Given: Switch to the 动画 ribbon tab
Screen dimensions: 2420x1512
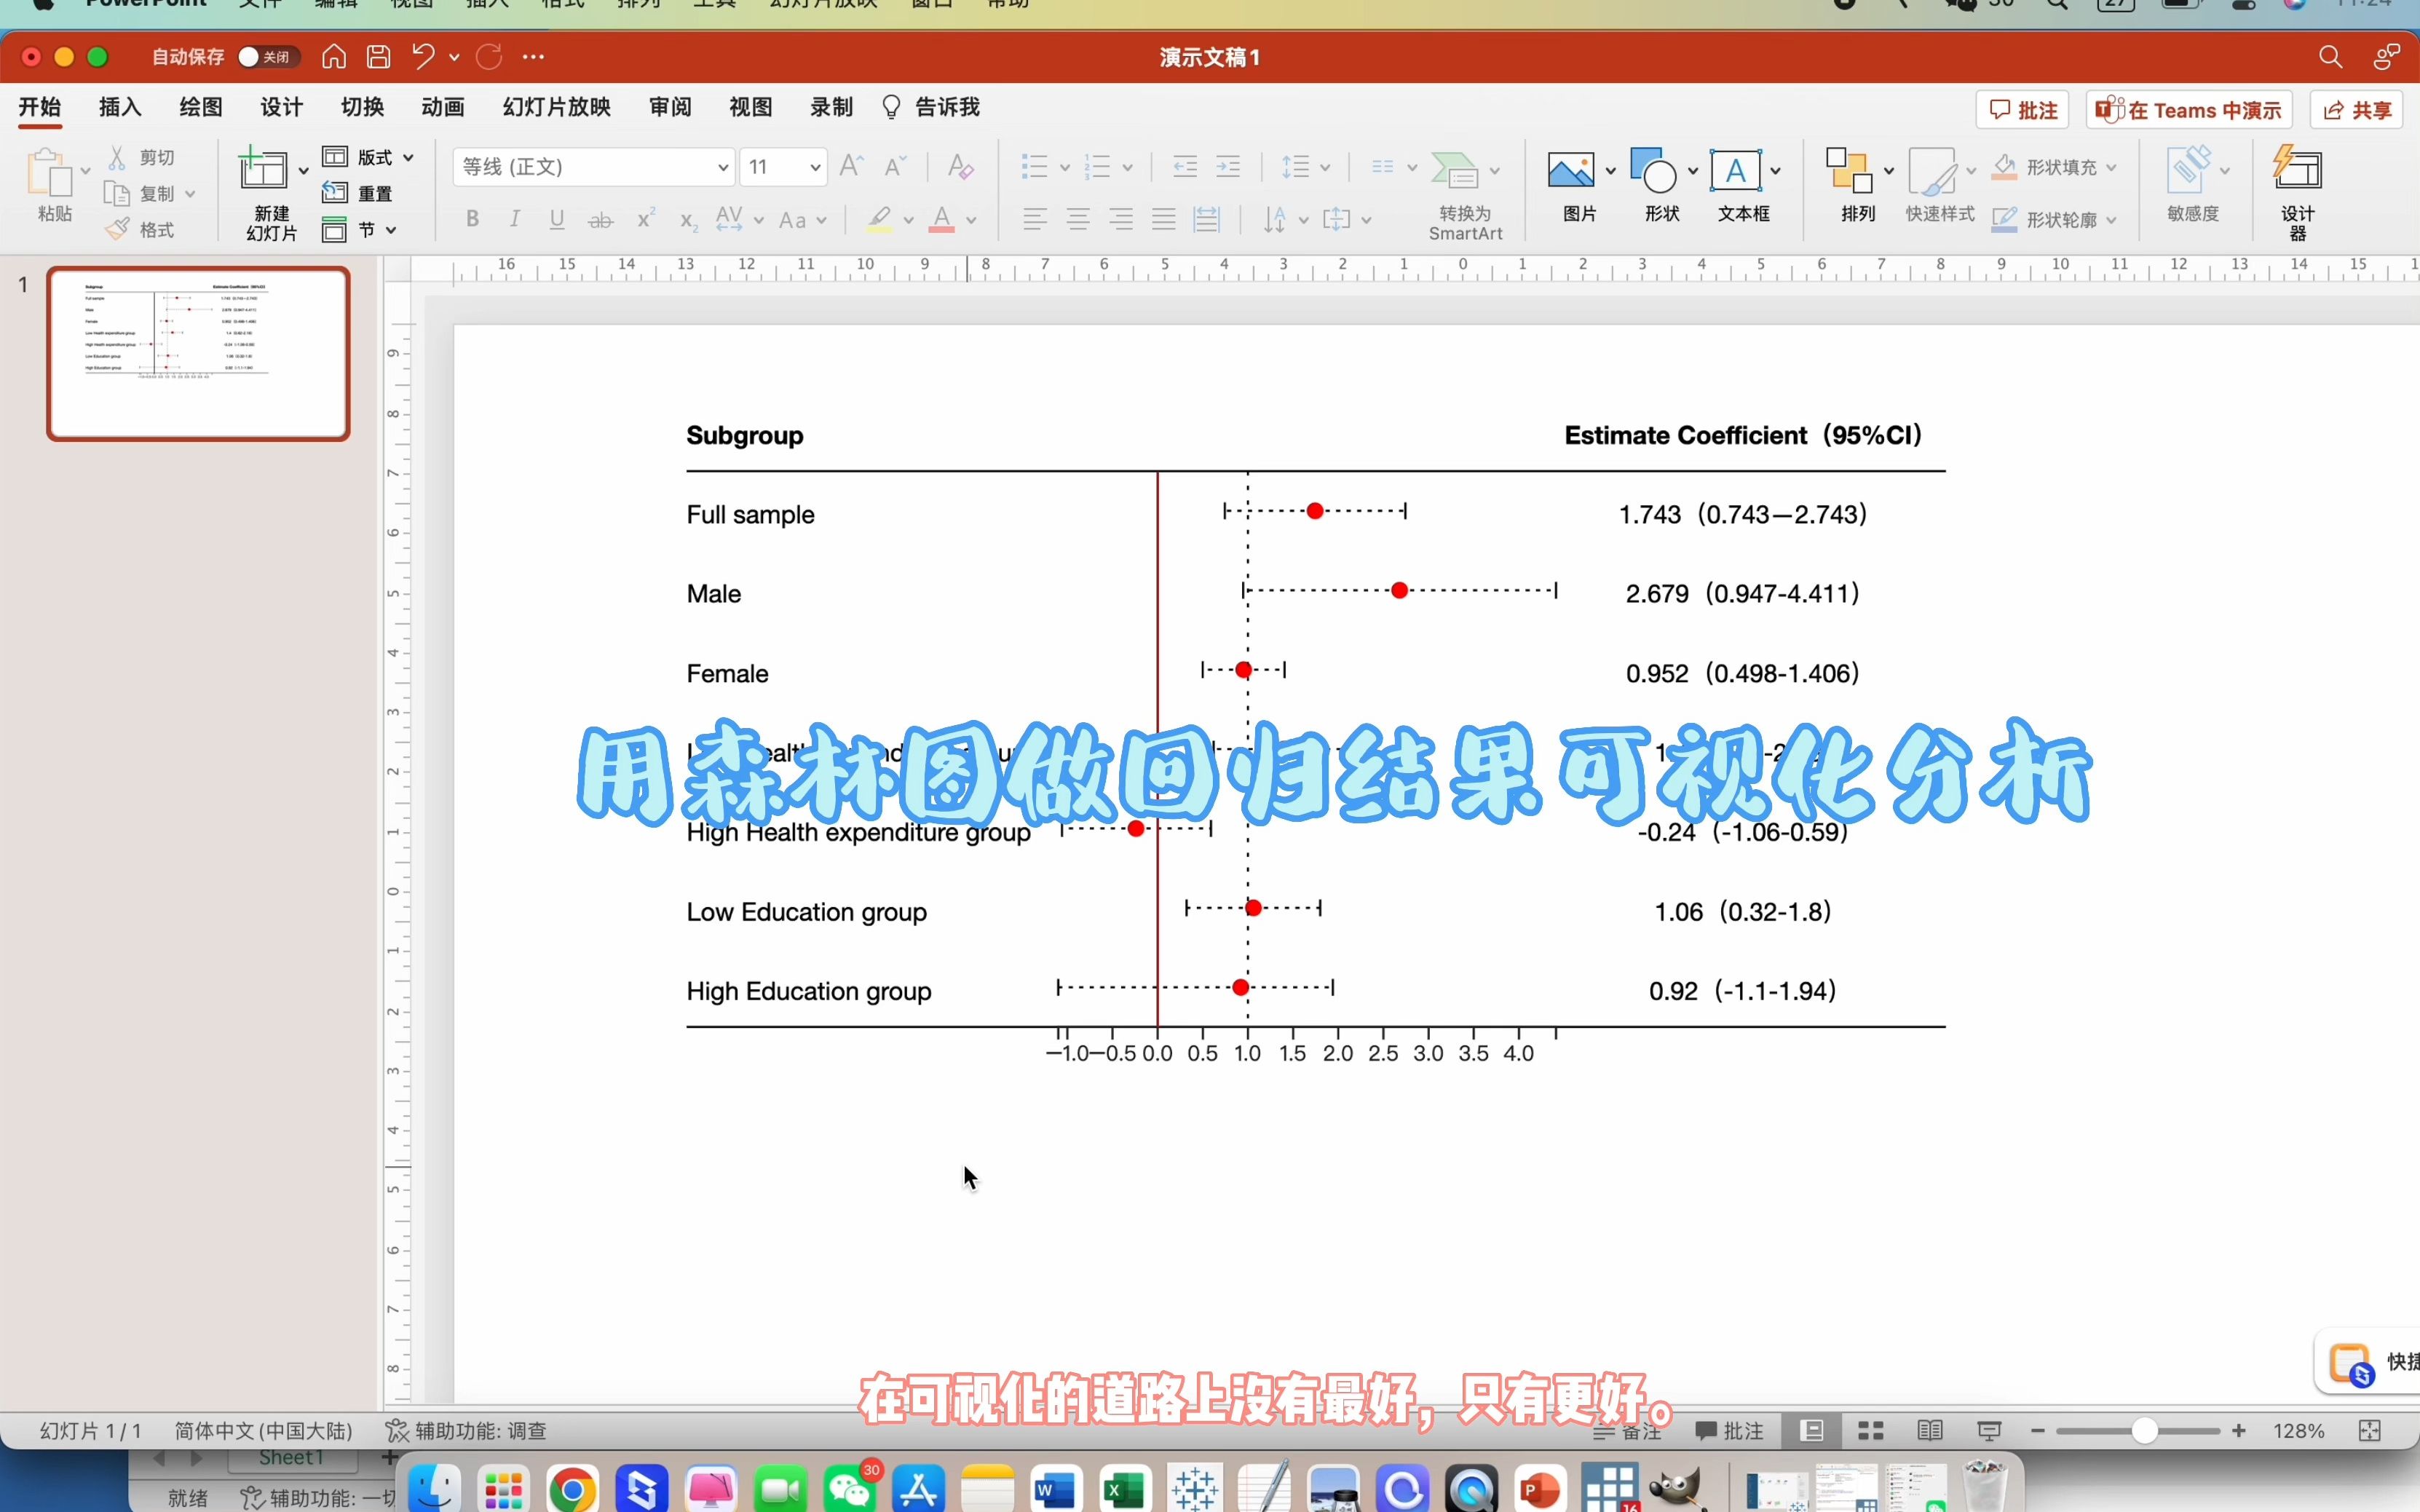Looking at the screenshot, I should coord(442,107).
